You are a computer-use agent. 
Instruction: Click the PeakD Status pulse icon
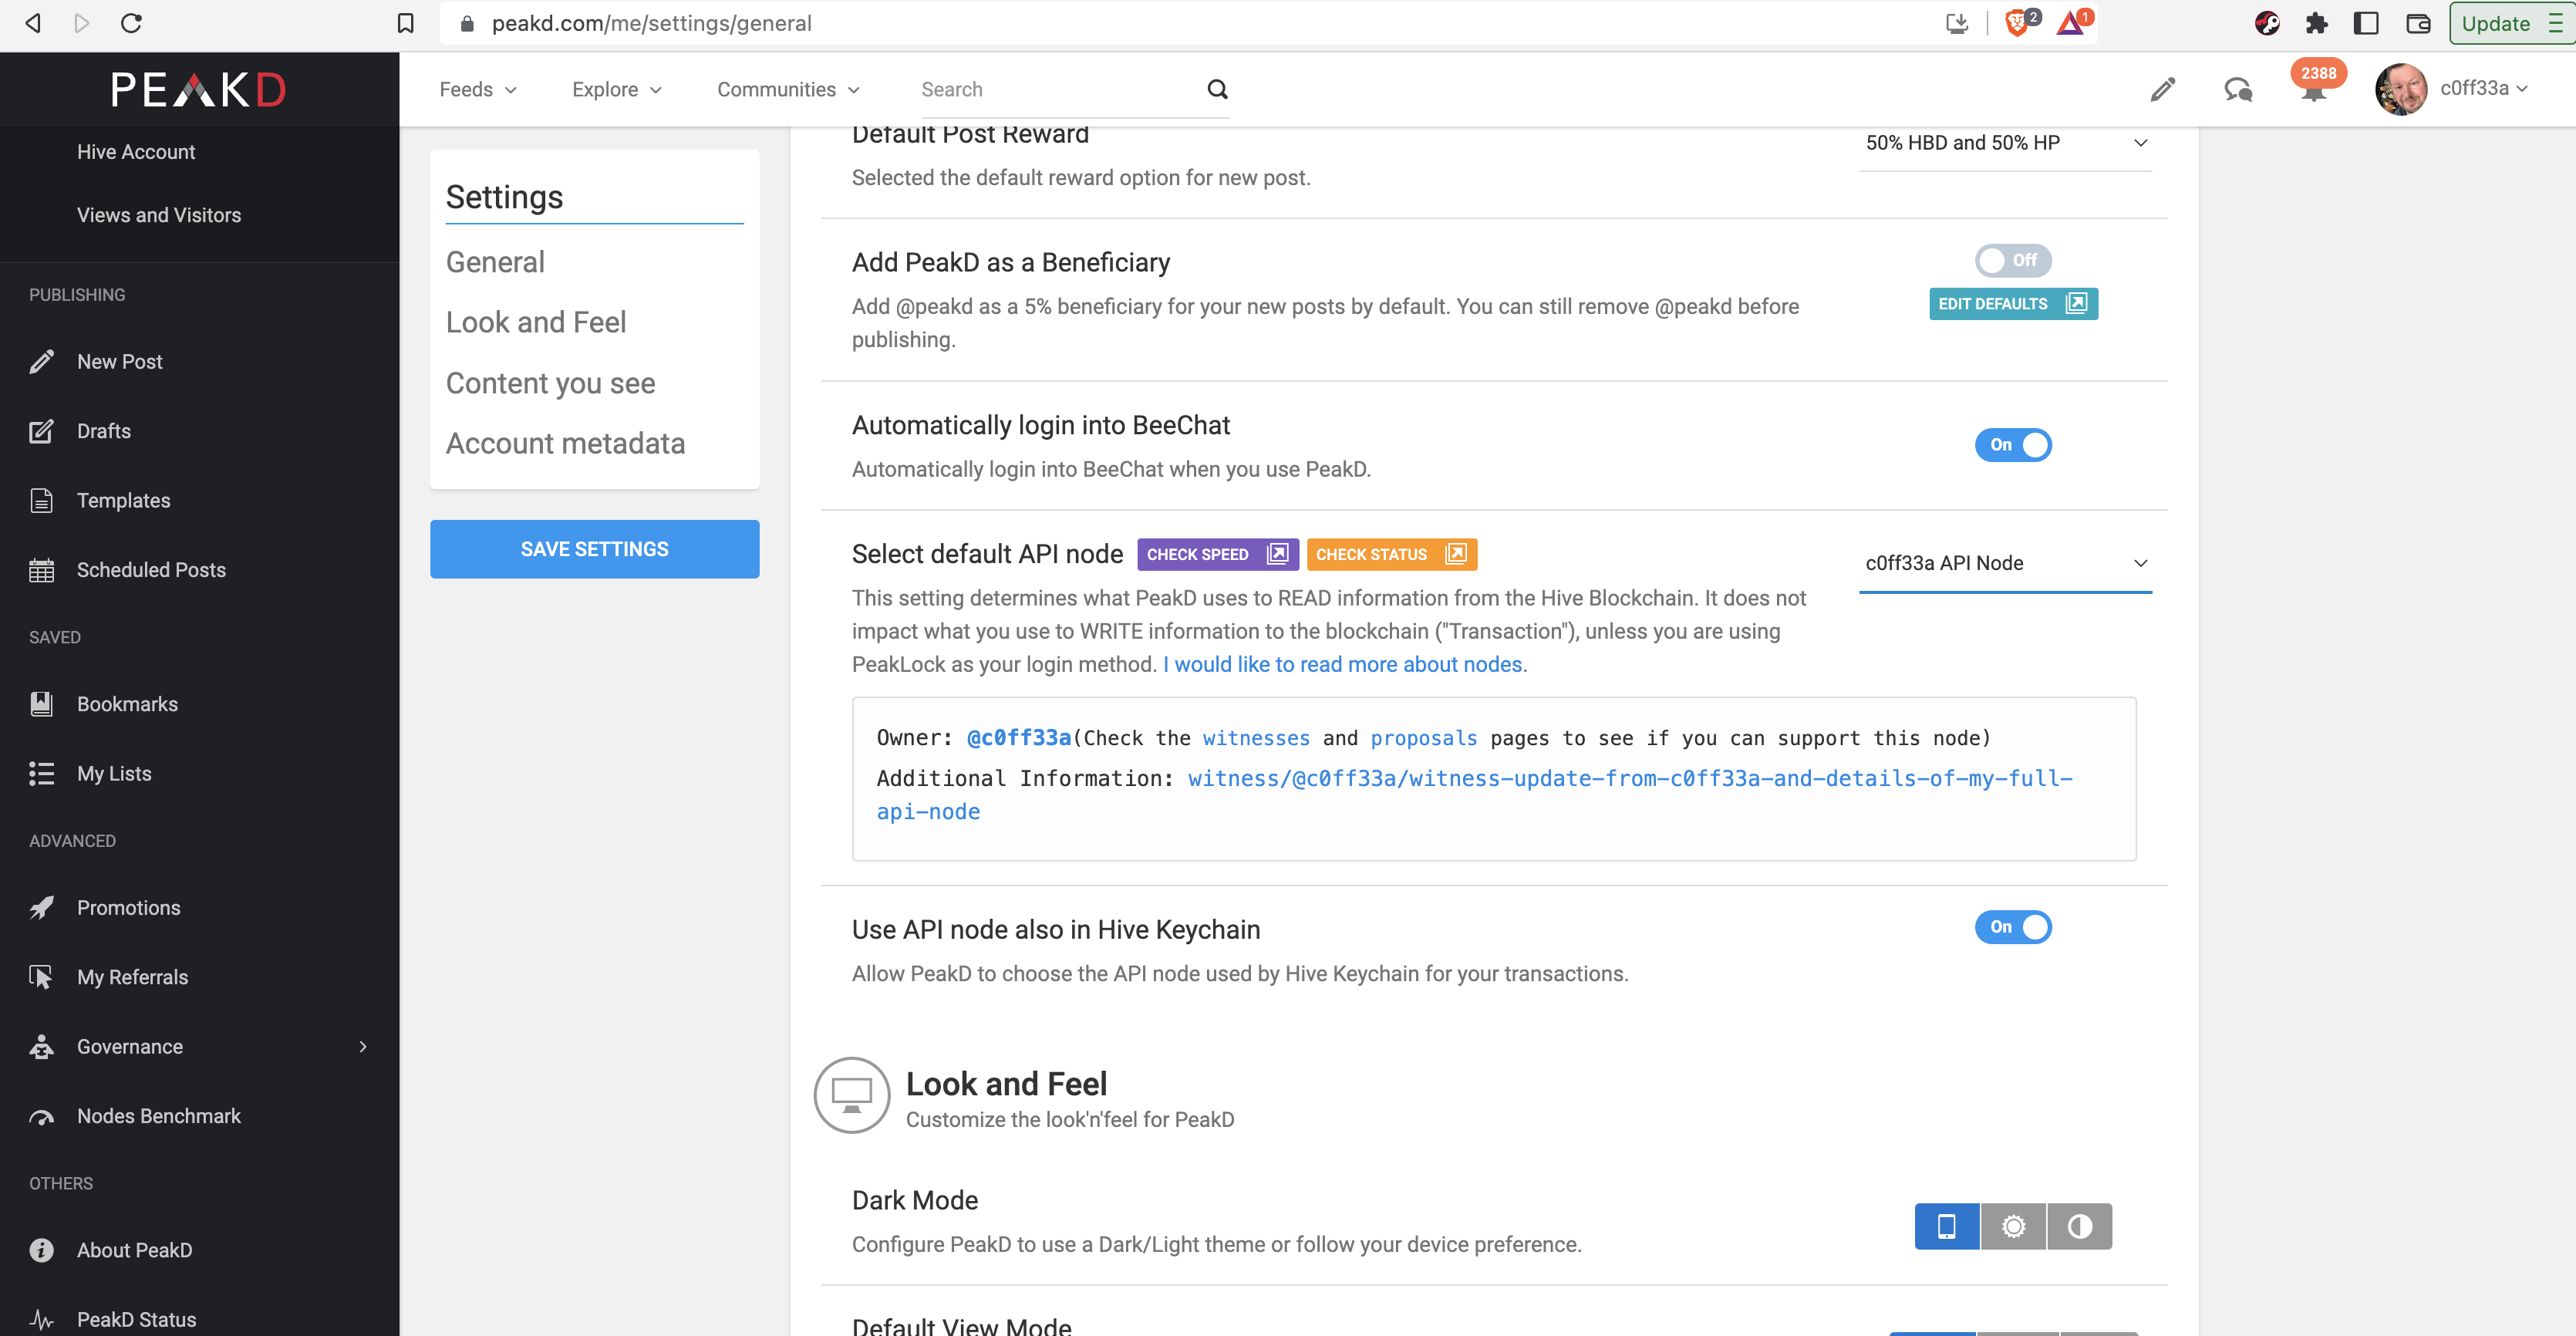[x=41, y=1320]
